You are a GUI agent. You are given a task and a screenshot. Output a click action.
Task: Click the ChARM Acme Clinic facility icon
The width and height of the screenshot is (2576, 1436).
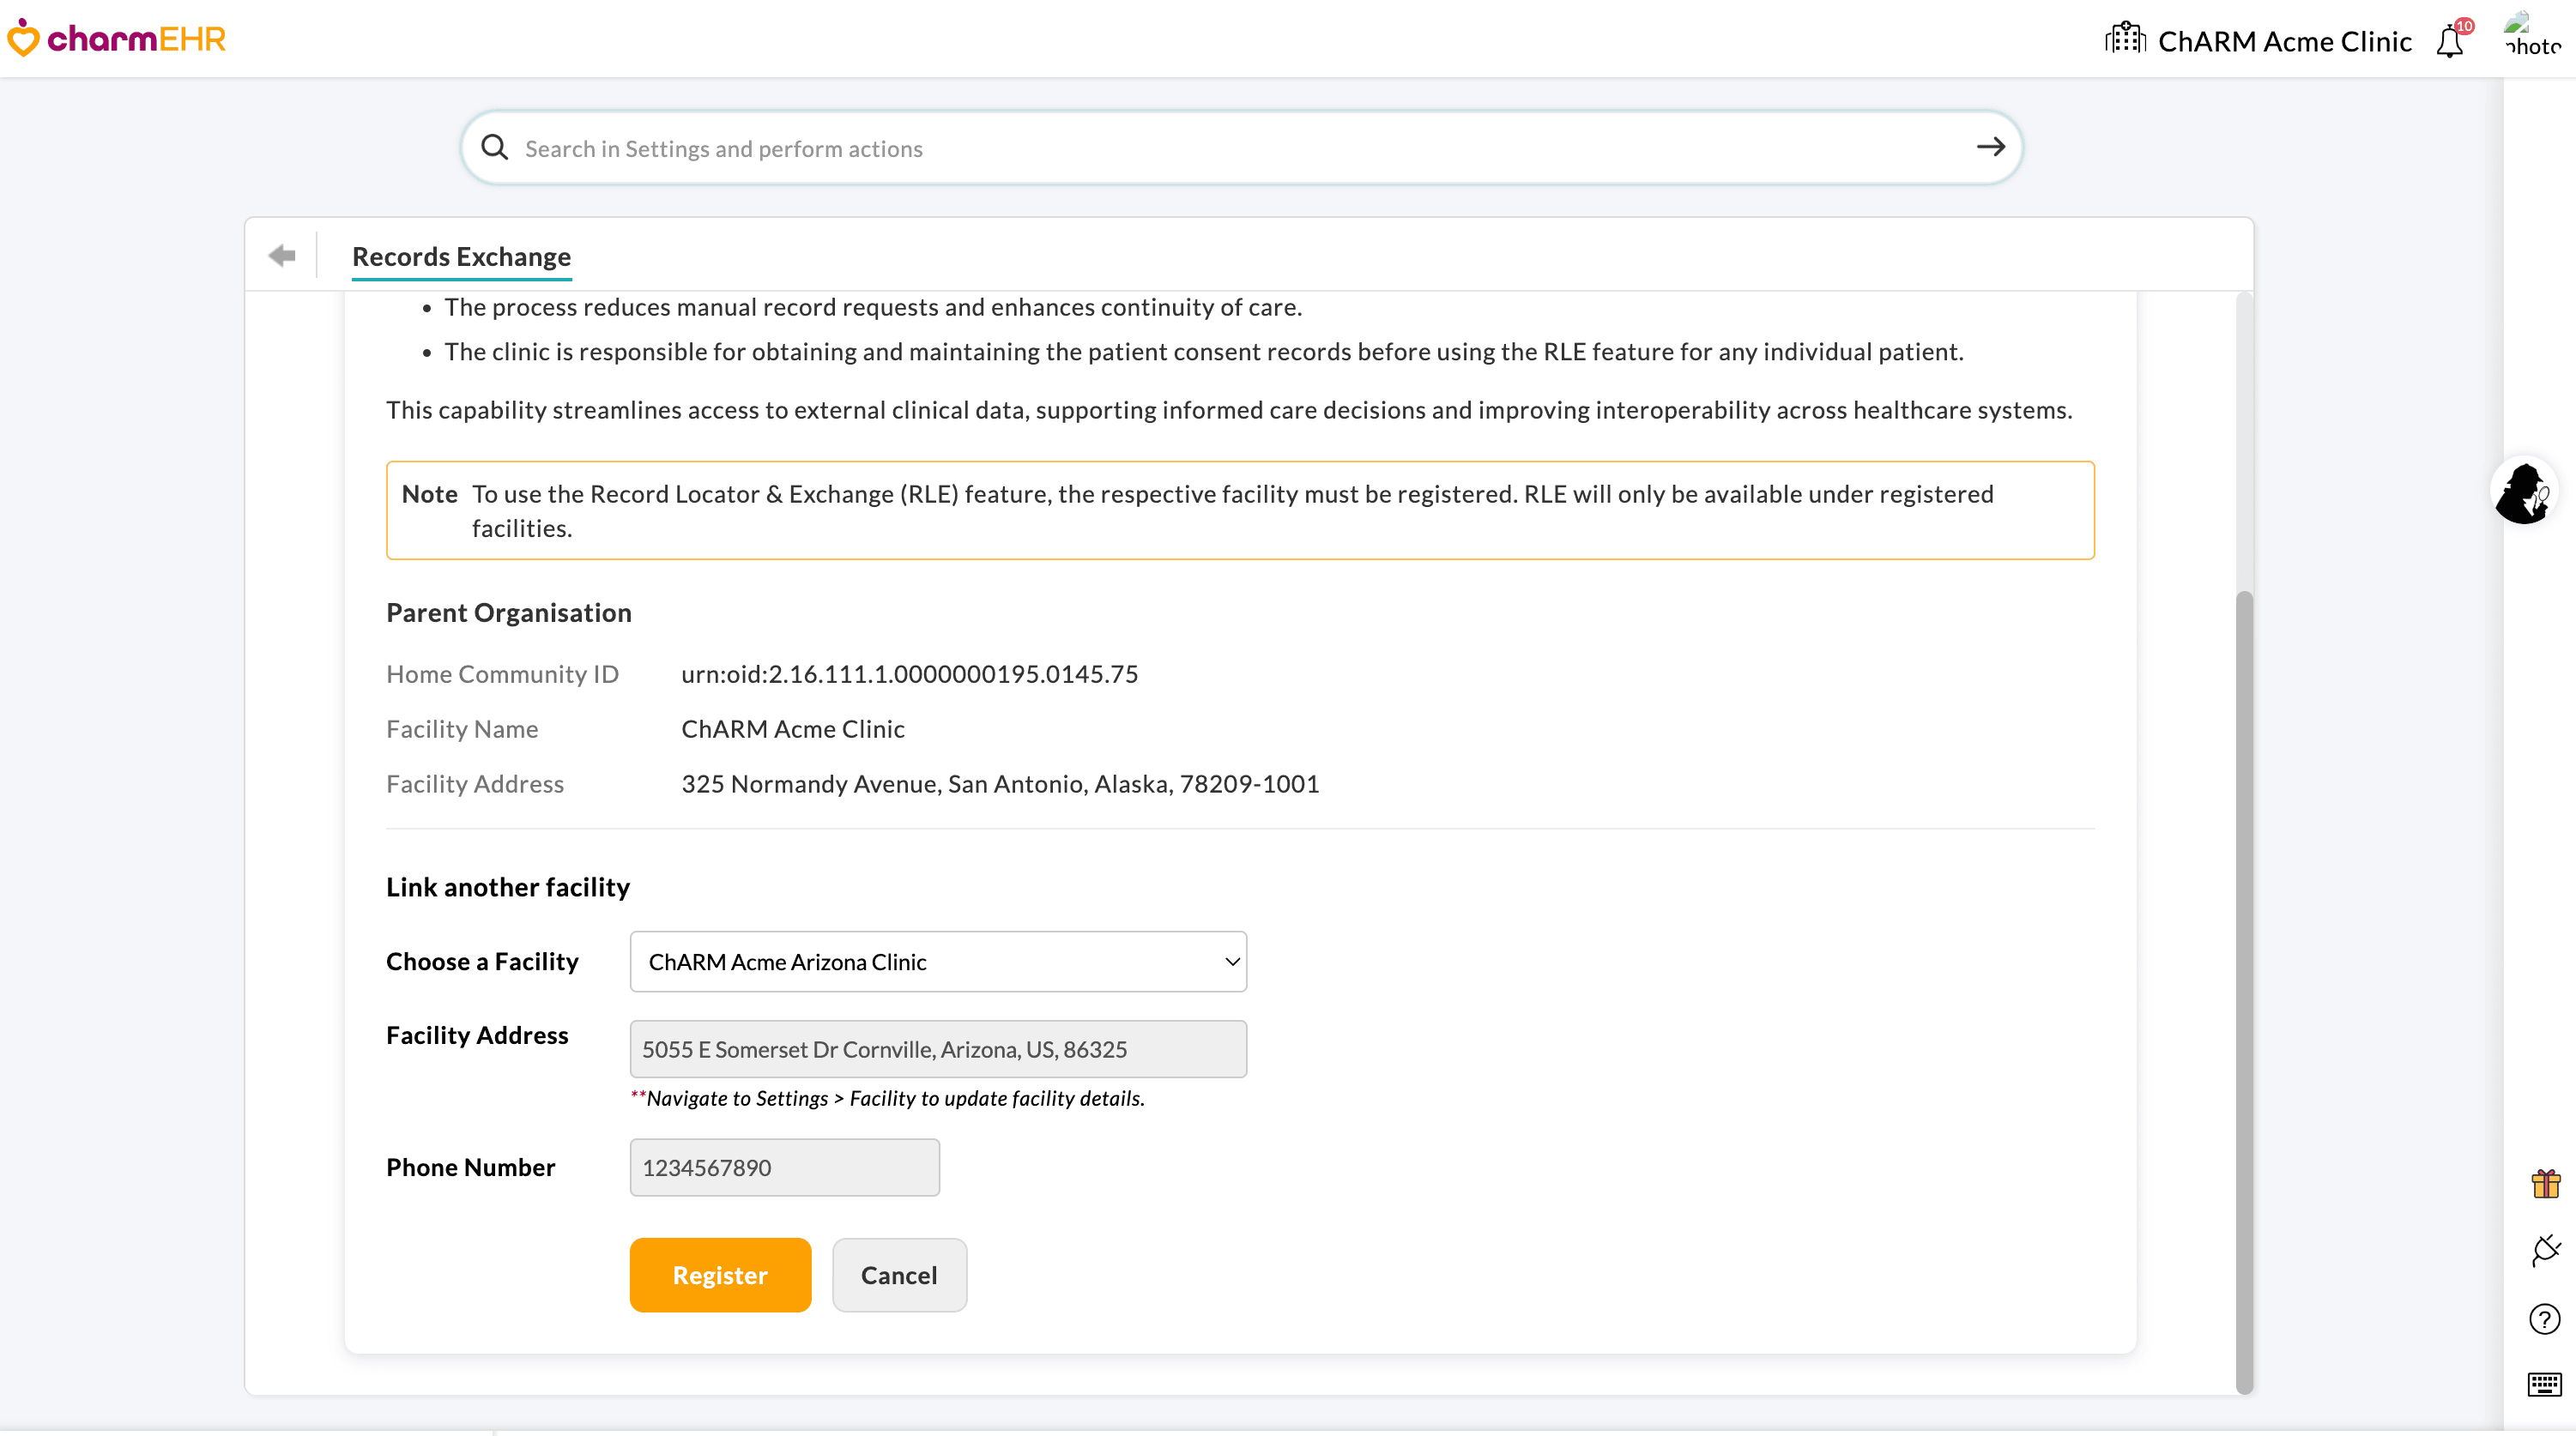click(x=2126, y=39)
